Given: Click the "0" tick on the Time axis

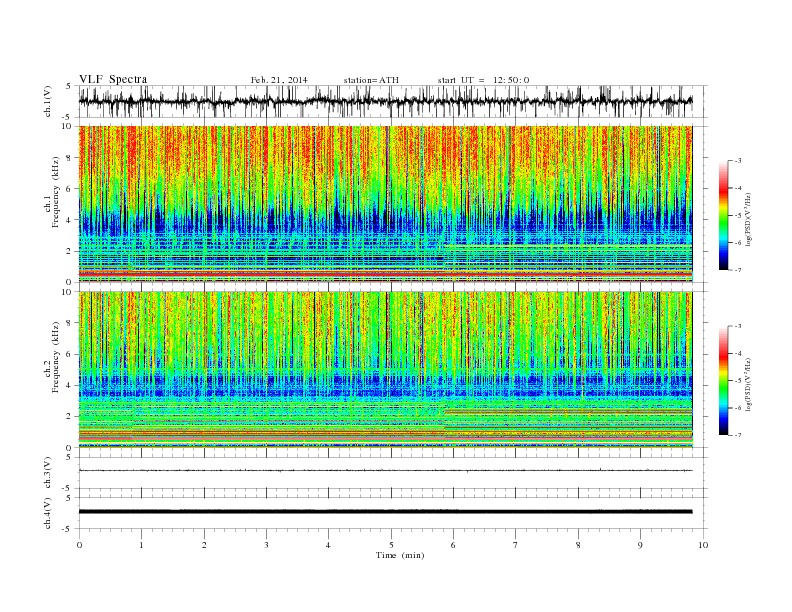Looking at the screenshot, I should coord(79,545).
